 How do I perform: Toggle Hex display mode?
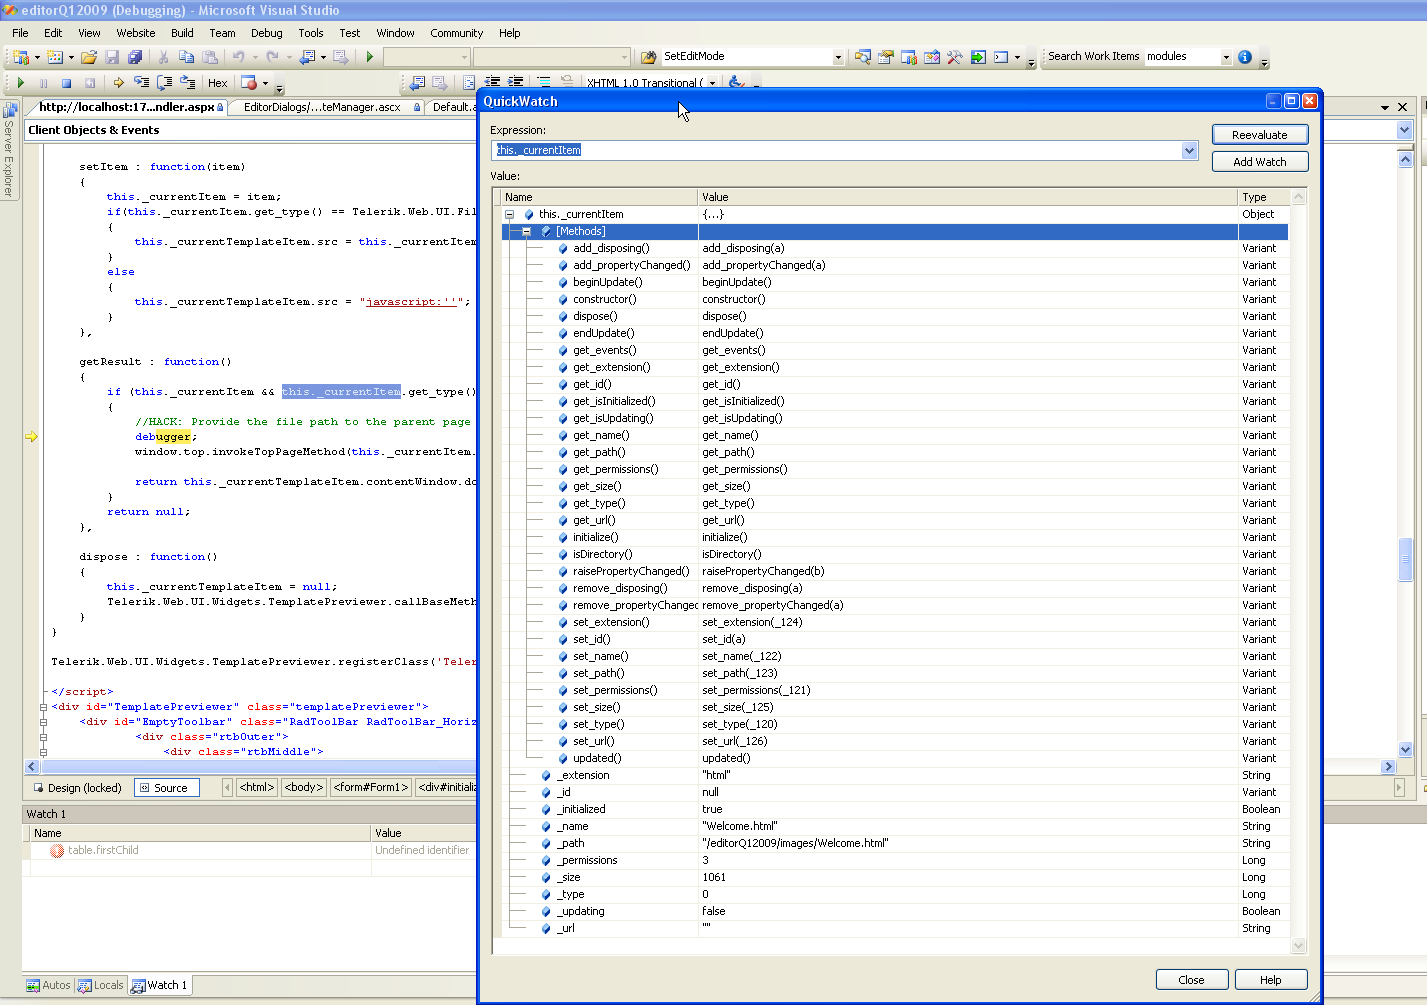[x=217, y=83]
